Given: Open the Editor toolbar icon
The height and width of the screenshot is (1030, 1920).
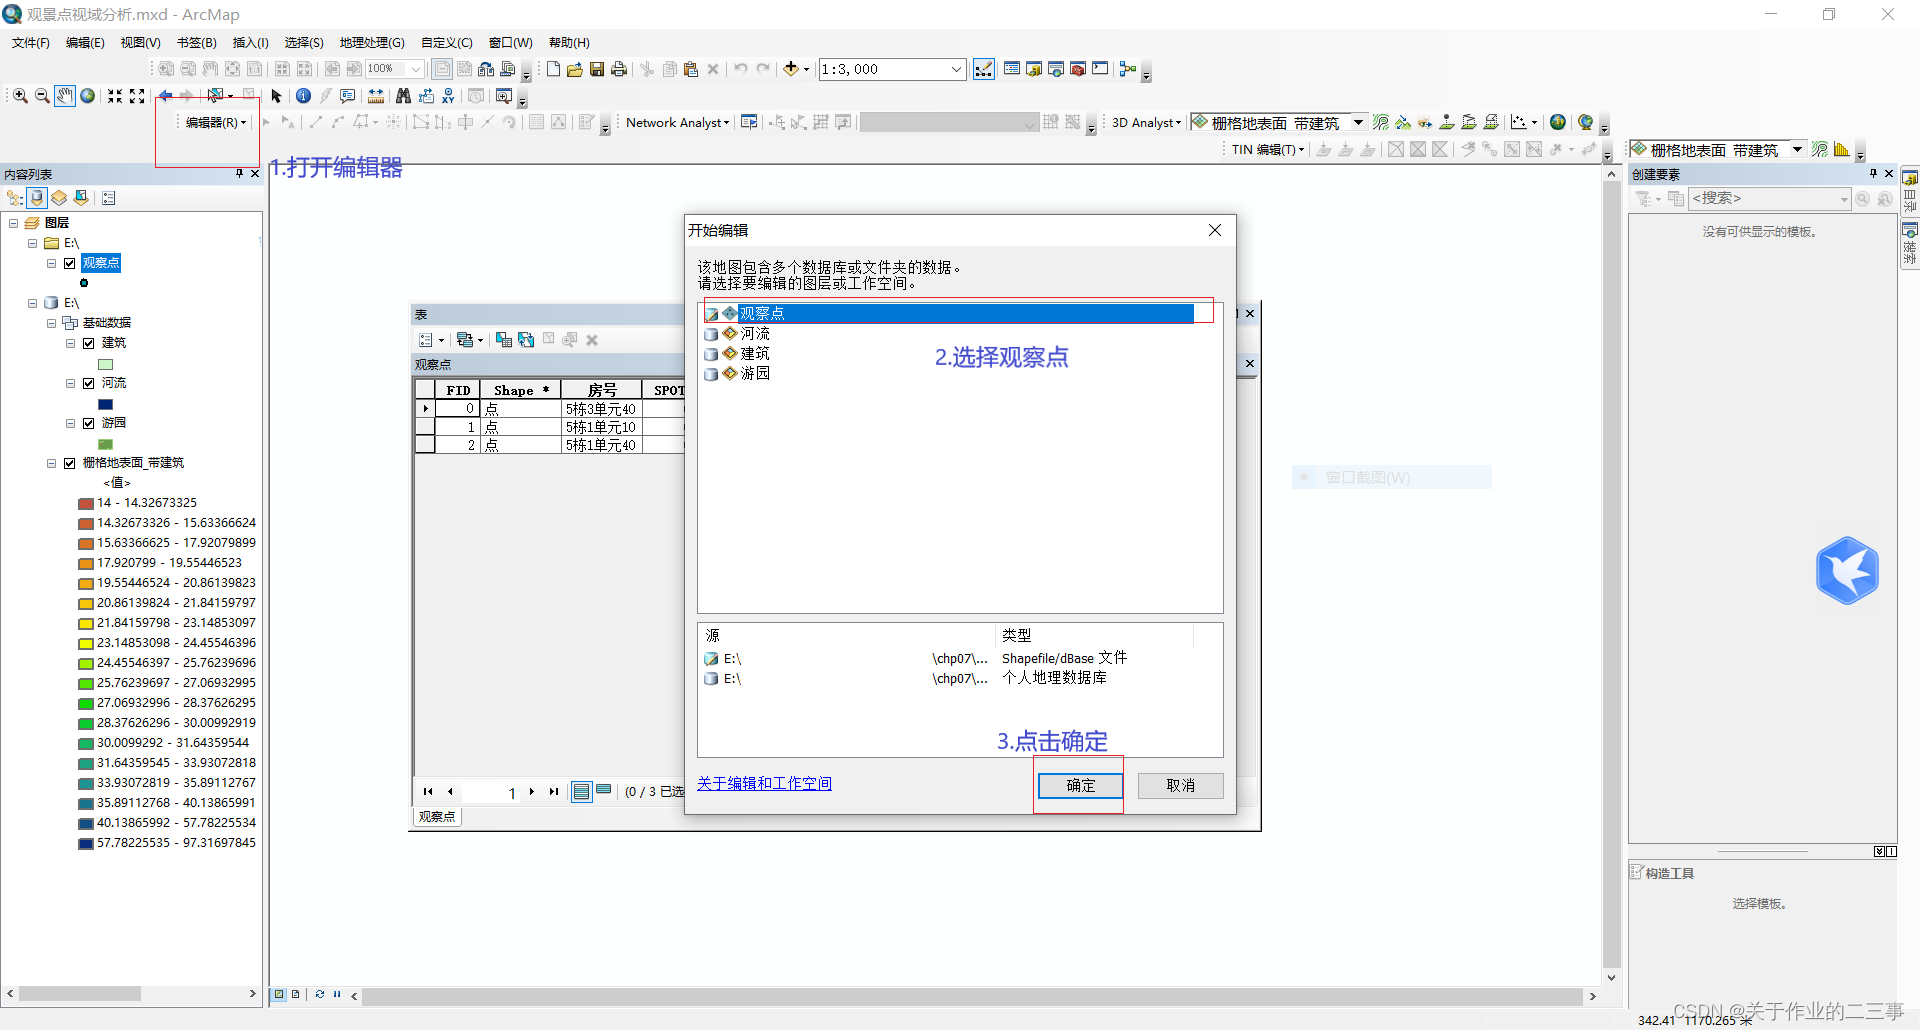Looking at the screenshot, I should click(984, 69).
